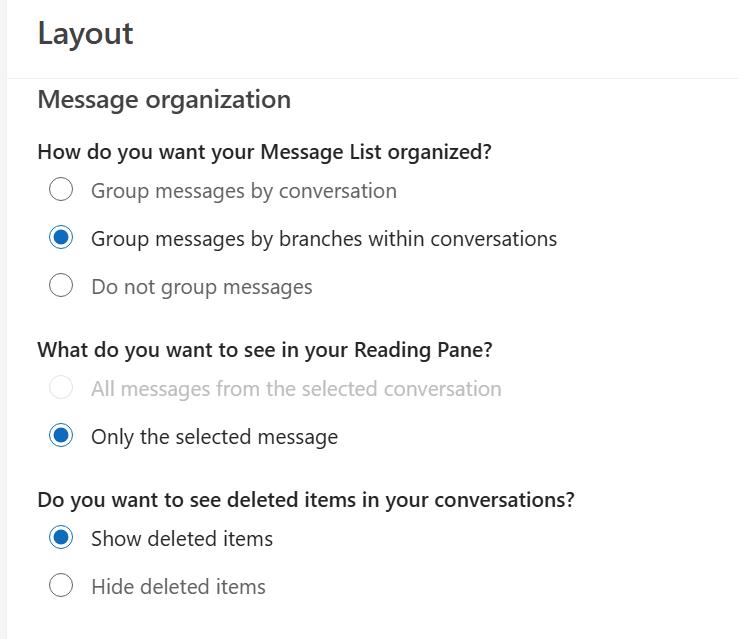
Task: Click the 'Hide deleted items' label text
Action: [x=178, y=587]
